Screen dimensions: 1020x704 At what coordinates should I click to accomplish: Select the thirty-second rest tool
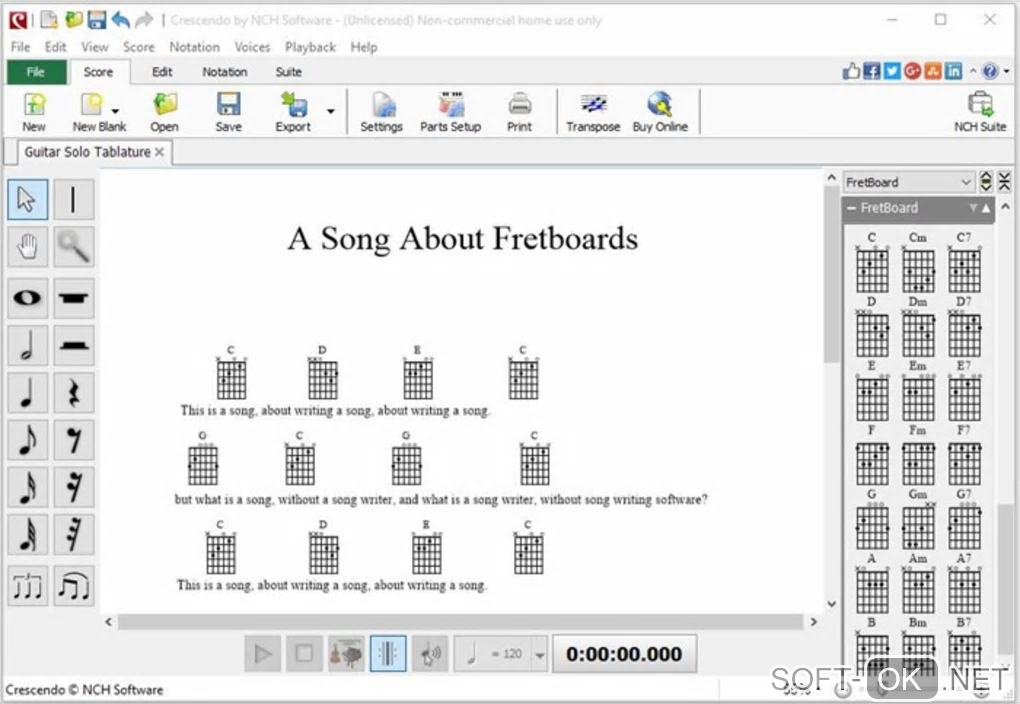click(x=74, y=534)
